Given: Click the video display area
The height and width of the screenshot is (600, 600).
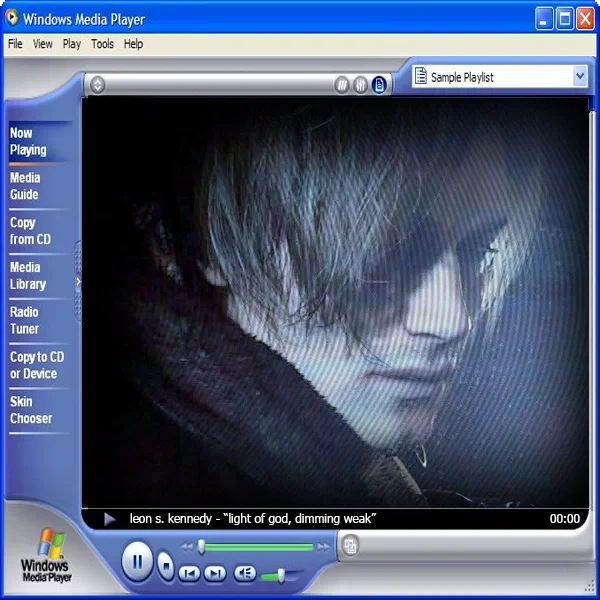Looking at the screenshot, I should tap(335, 302).
